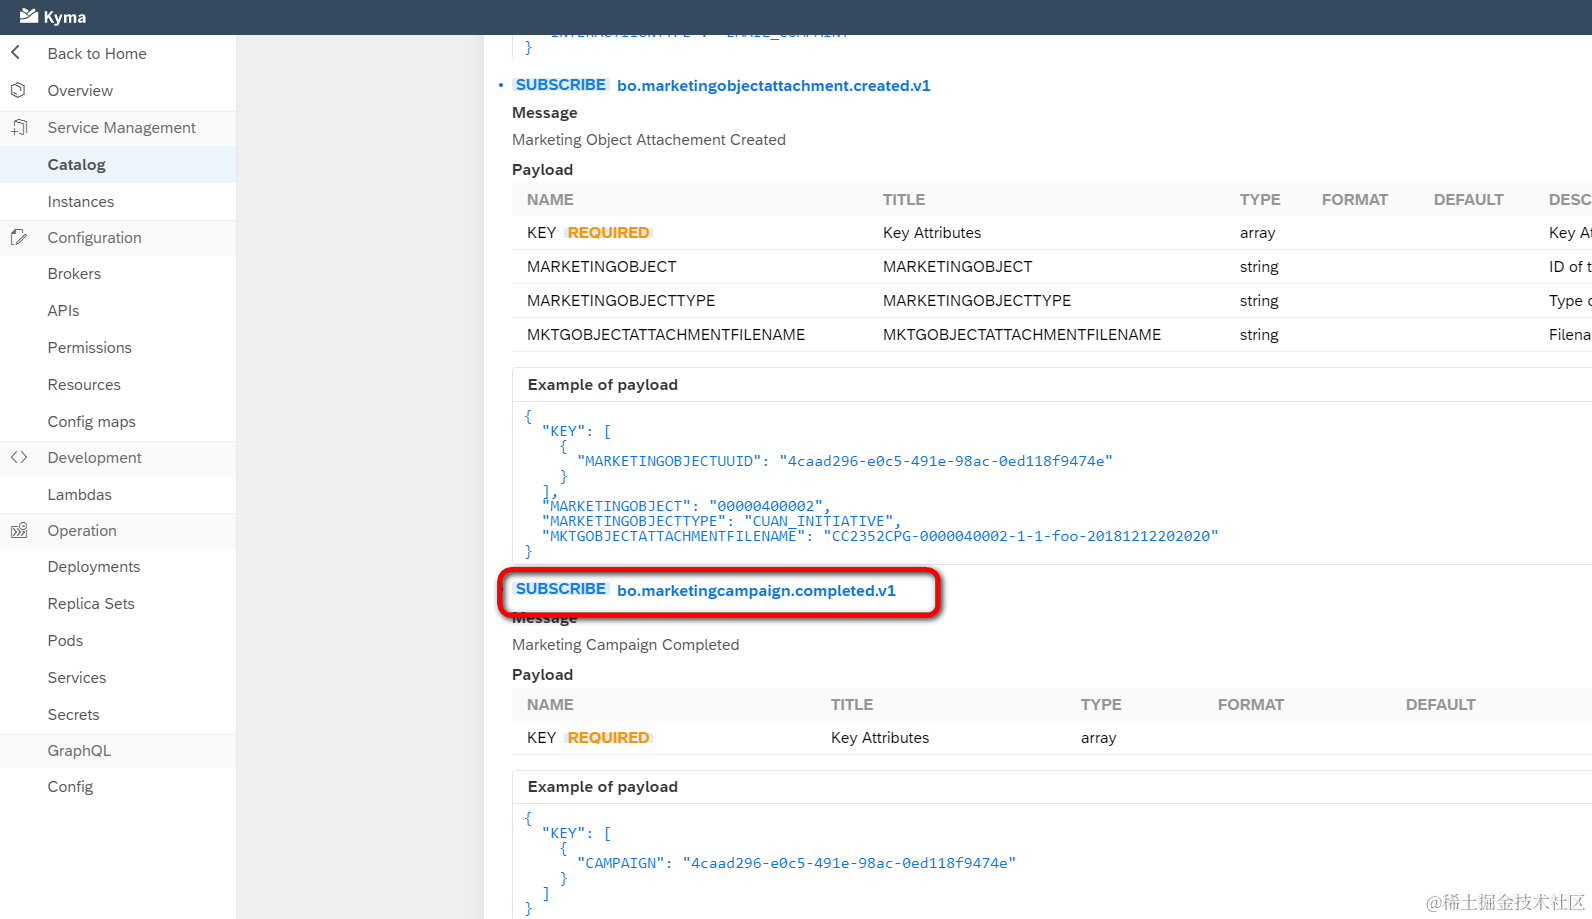Open bo.marketingcampaign.completed.v1 topic link

[756, 591]
